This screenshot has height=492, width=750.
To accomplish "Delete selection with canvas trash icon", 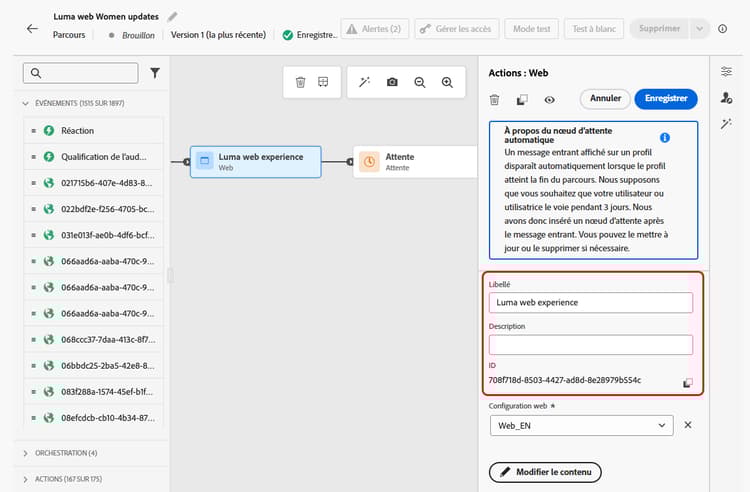I will [300, 82].
